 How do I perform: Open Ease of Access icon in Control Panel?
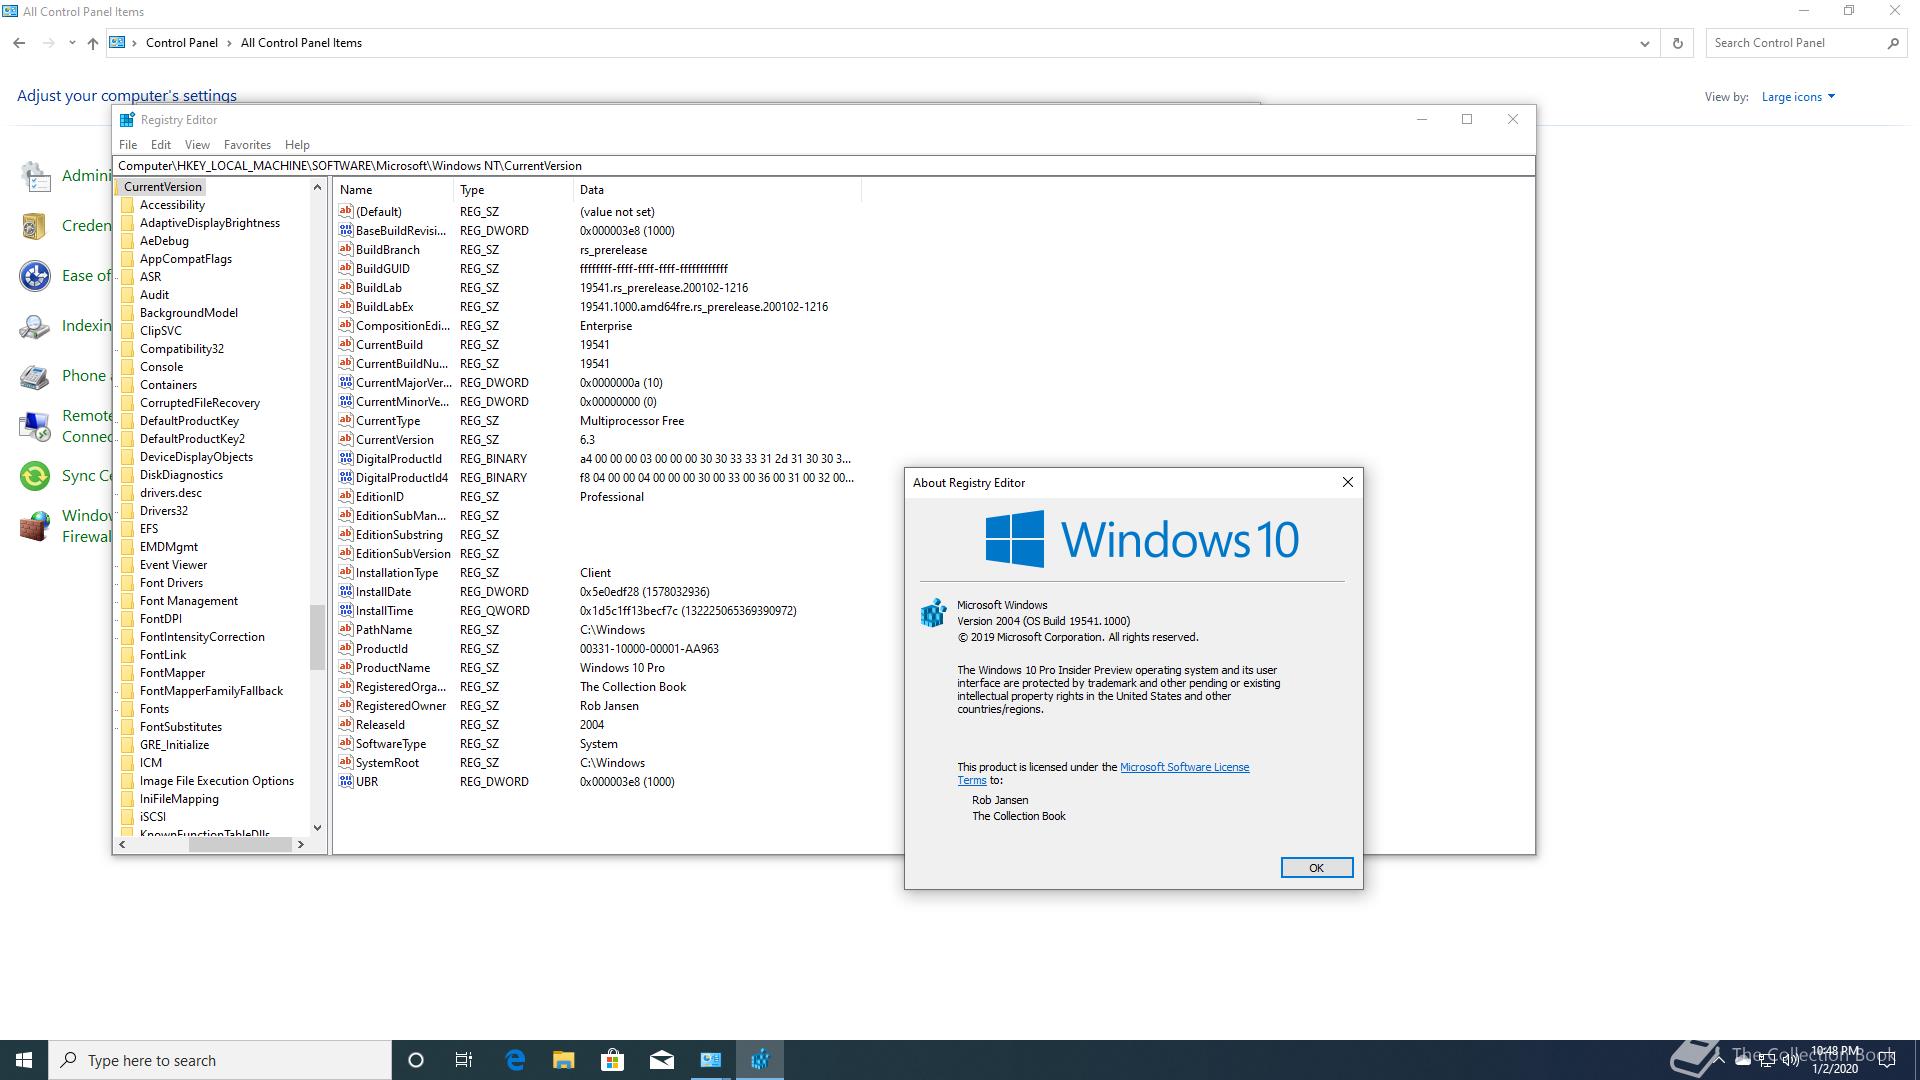pyautogui.click(x=35, y=276)
